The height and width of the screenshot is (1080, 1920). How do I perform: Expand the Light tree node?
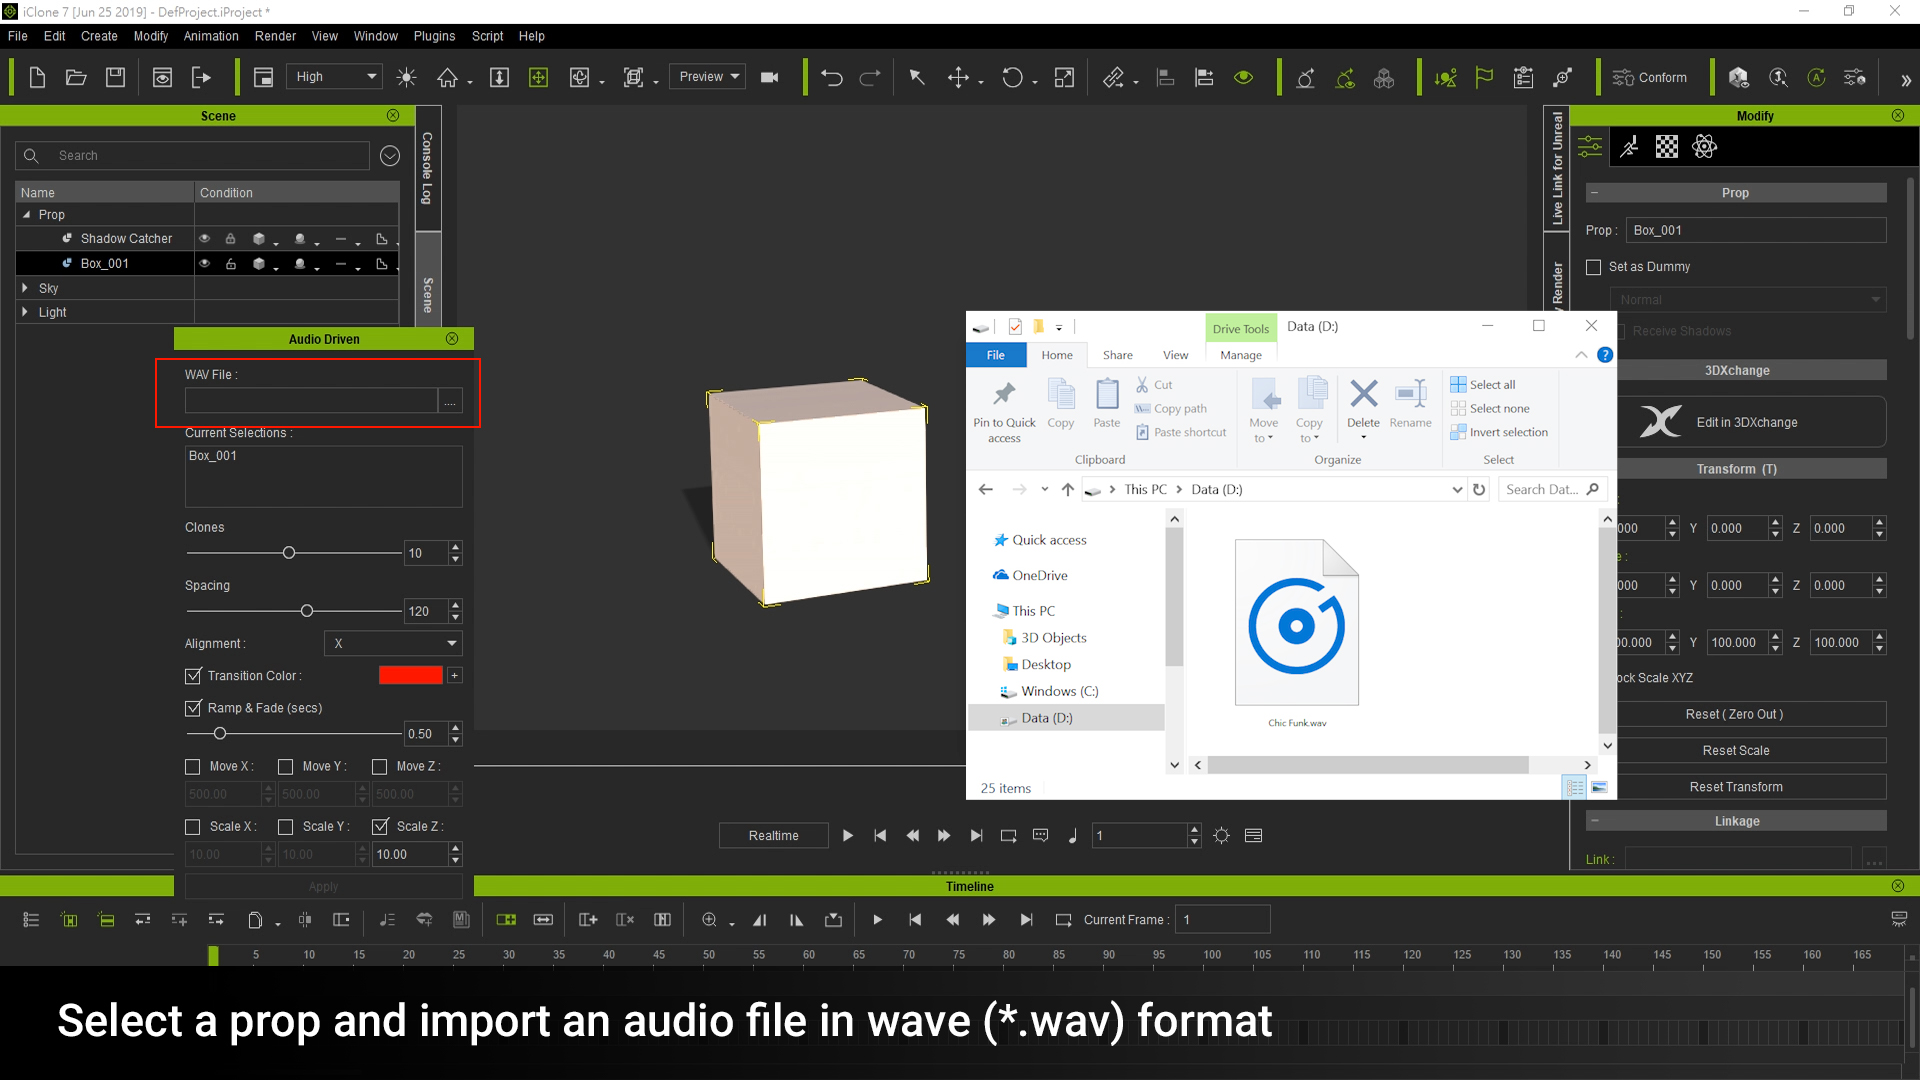coord(25,312)
